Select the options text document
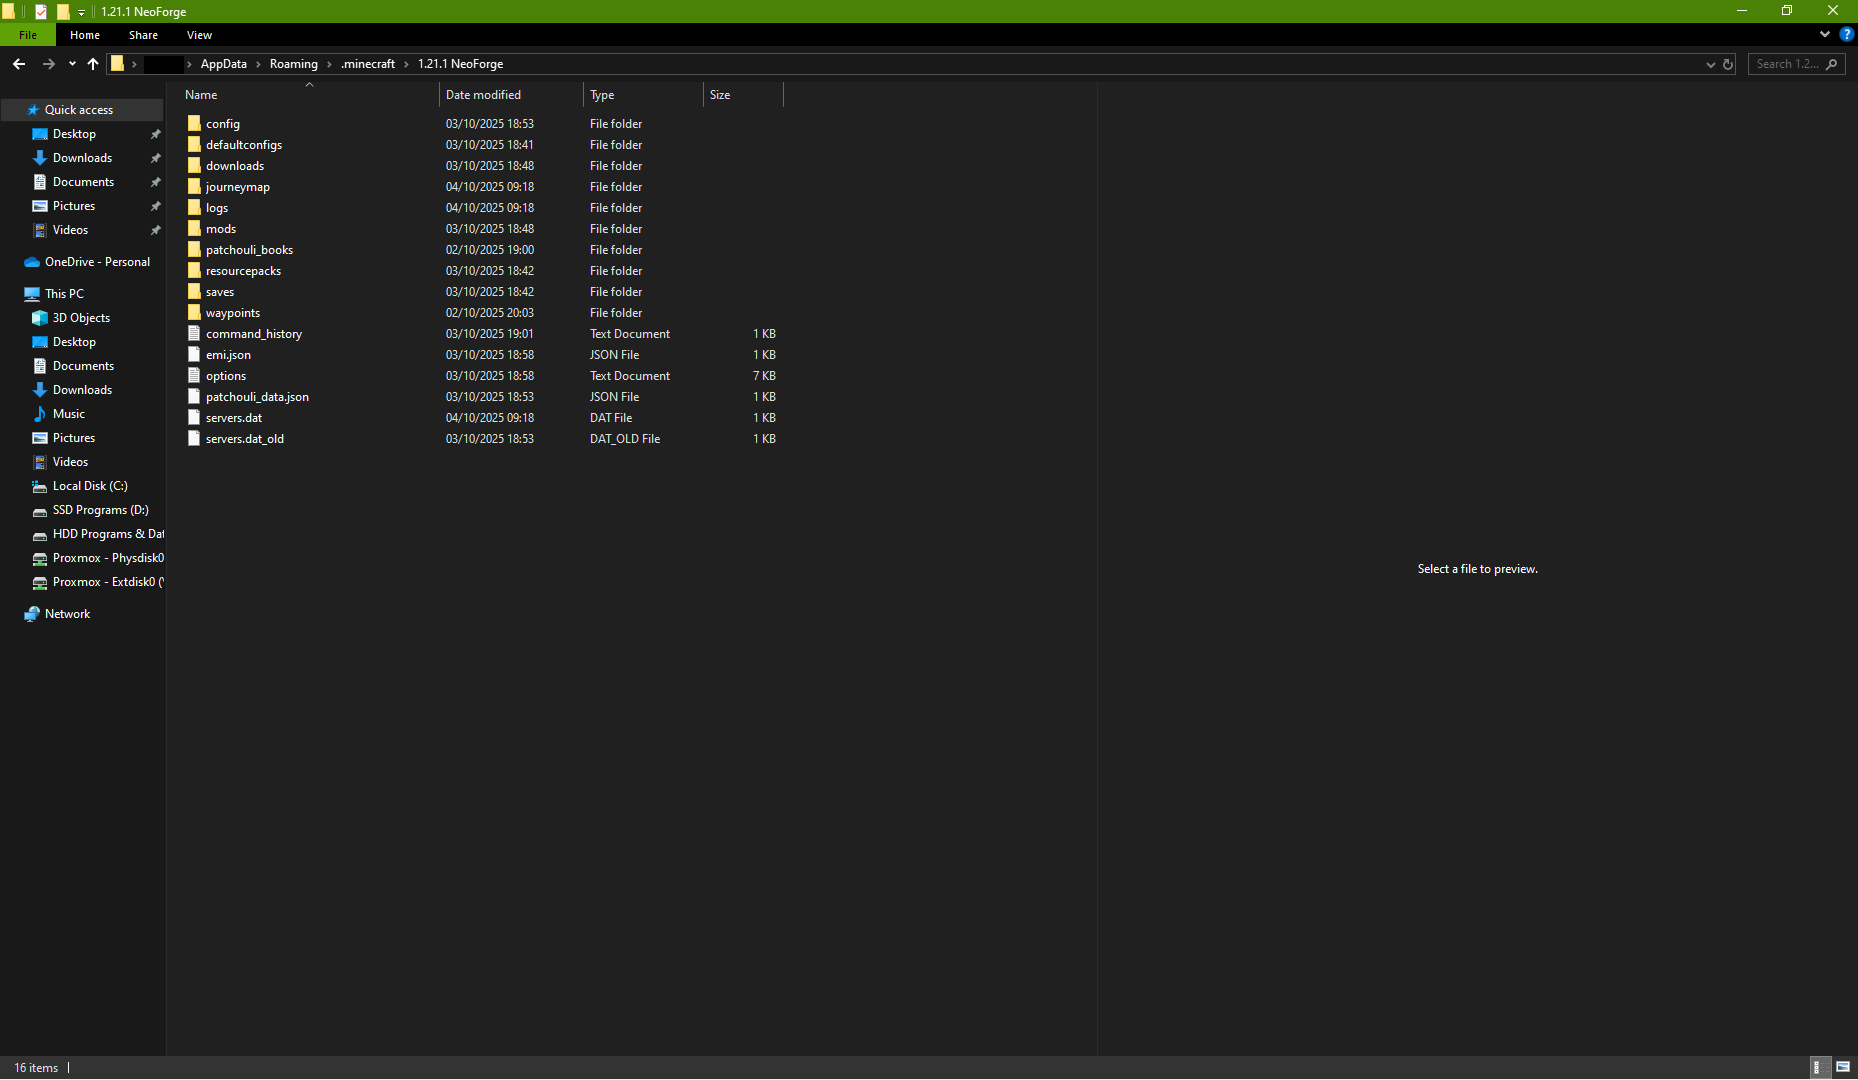Image resolution: width=1858 pixels, height=1080 pixels. [x=226, y=376]
